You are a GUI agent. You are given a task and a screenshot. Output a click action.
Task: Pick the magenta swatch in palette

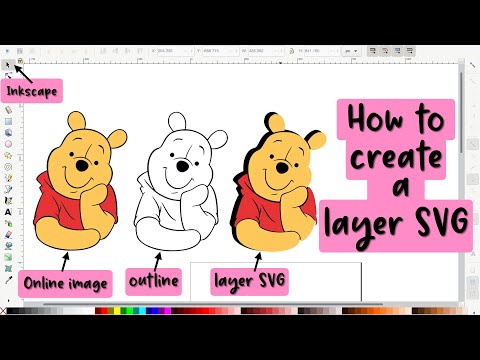click(168, 311)
